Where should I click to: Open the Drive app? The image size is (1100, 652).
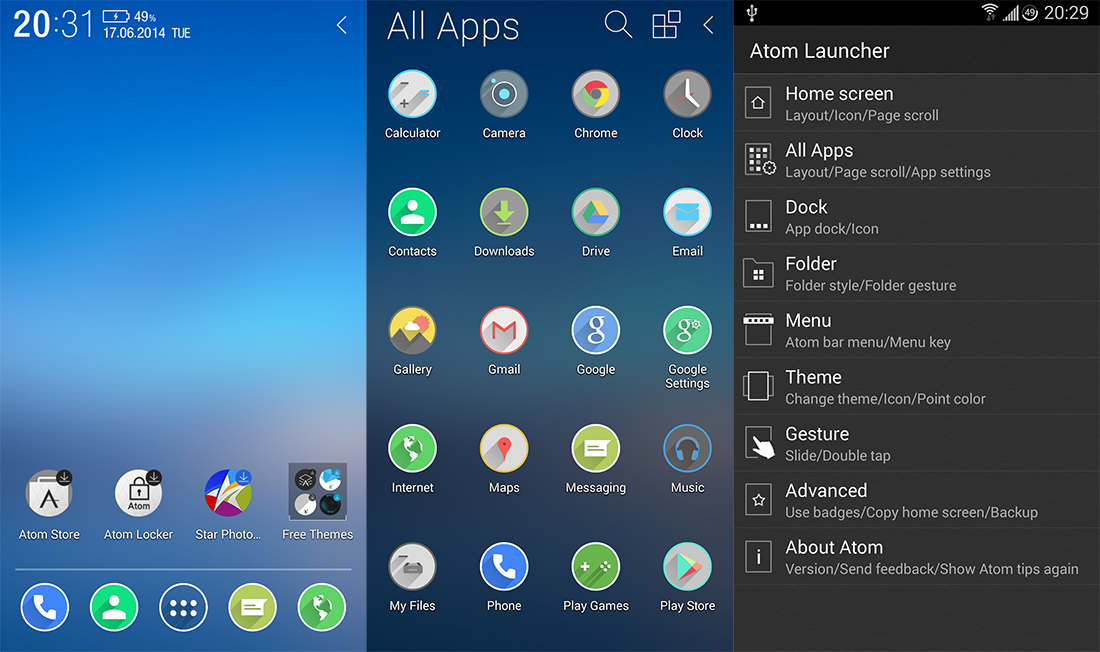tap(595, 213)
